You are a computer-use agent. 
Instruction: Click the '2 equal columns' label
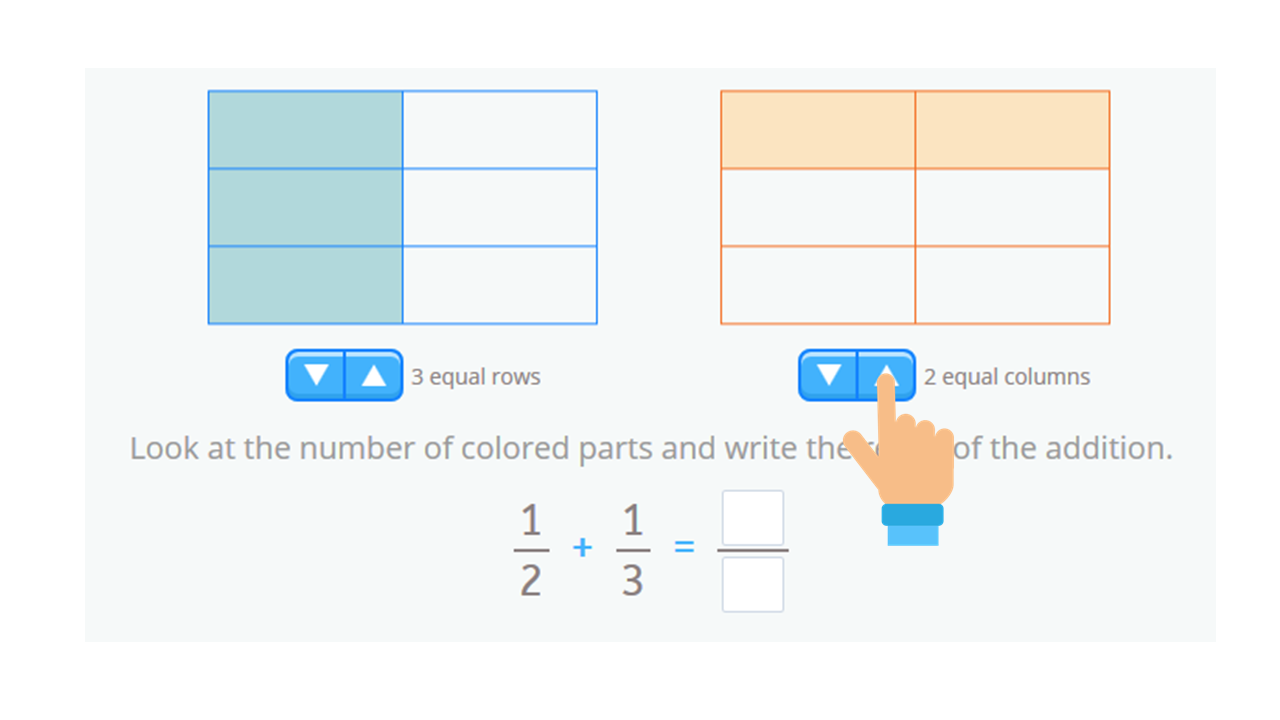click(x=1007, y=376)
